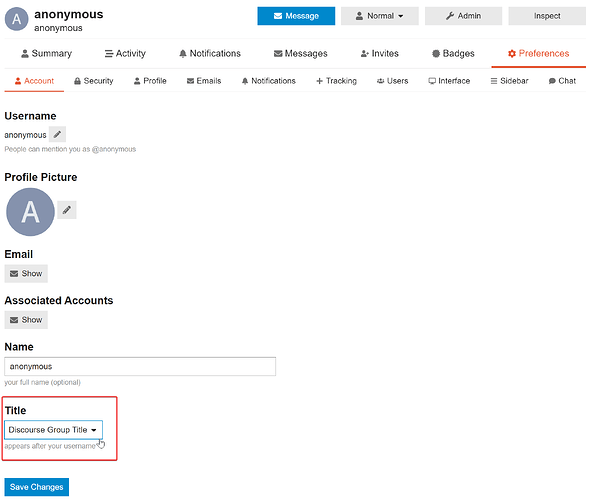Click the monitor icon on Interface sub-tab

point(432,81)
